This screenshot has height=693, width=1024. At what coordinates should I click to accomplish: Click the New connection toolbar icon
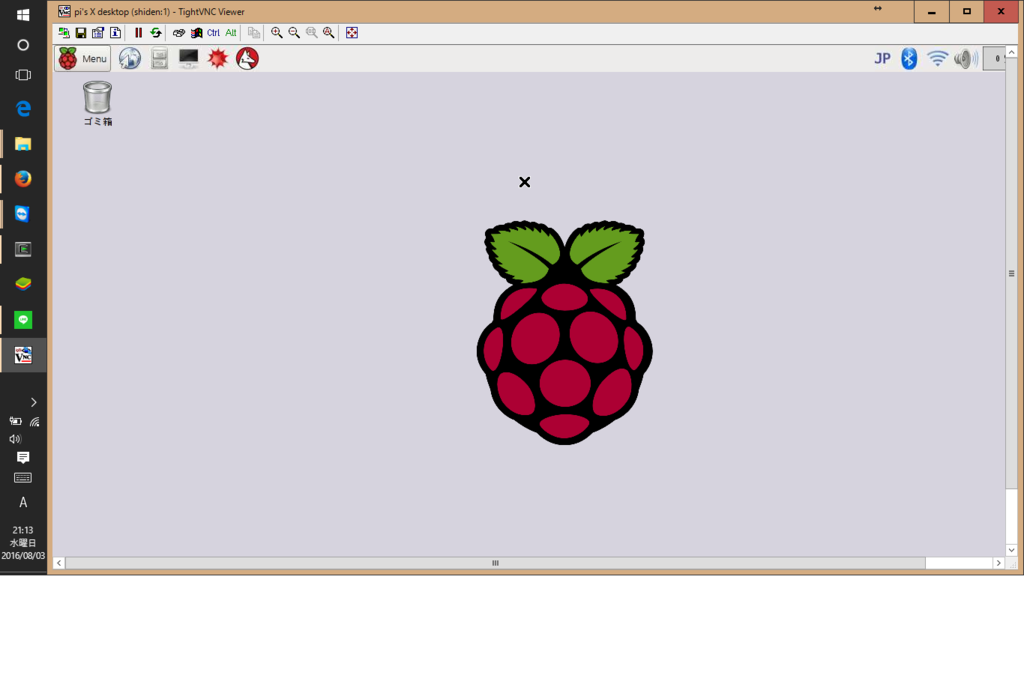click(x=64, y=33)
